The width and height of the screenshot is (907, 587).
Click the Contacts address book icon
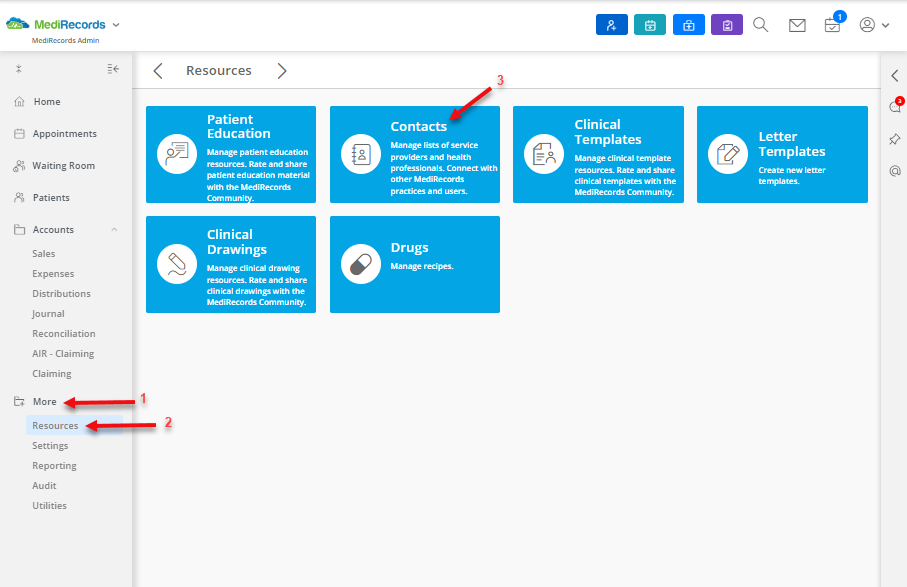pyautogui.click(x=361, y=154)
